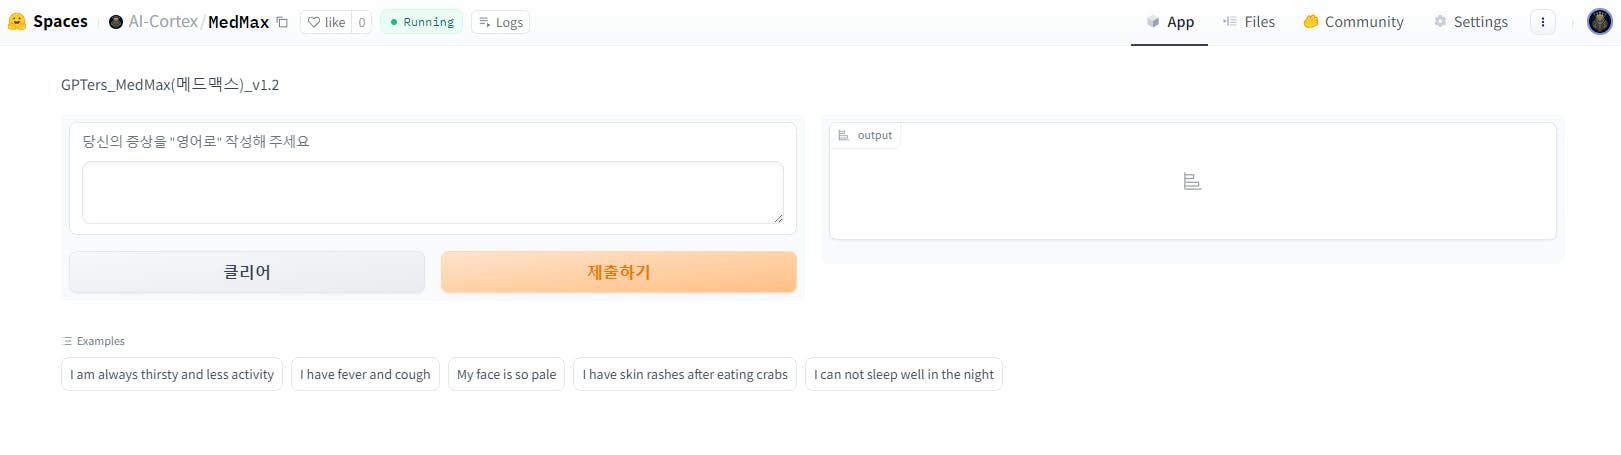The height and width of the screenshot is (455, 1621).
Task: Click the Hugging Face Spaces logo
Action: tap(17, 21)
